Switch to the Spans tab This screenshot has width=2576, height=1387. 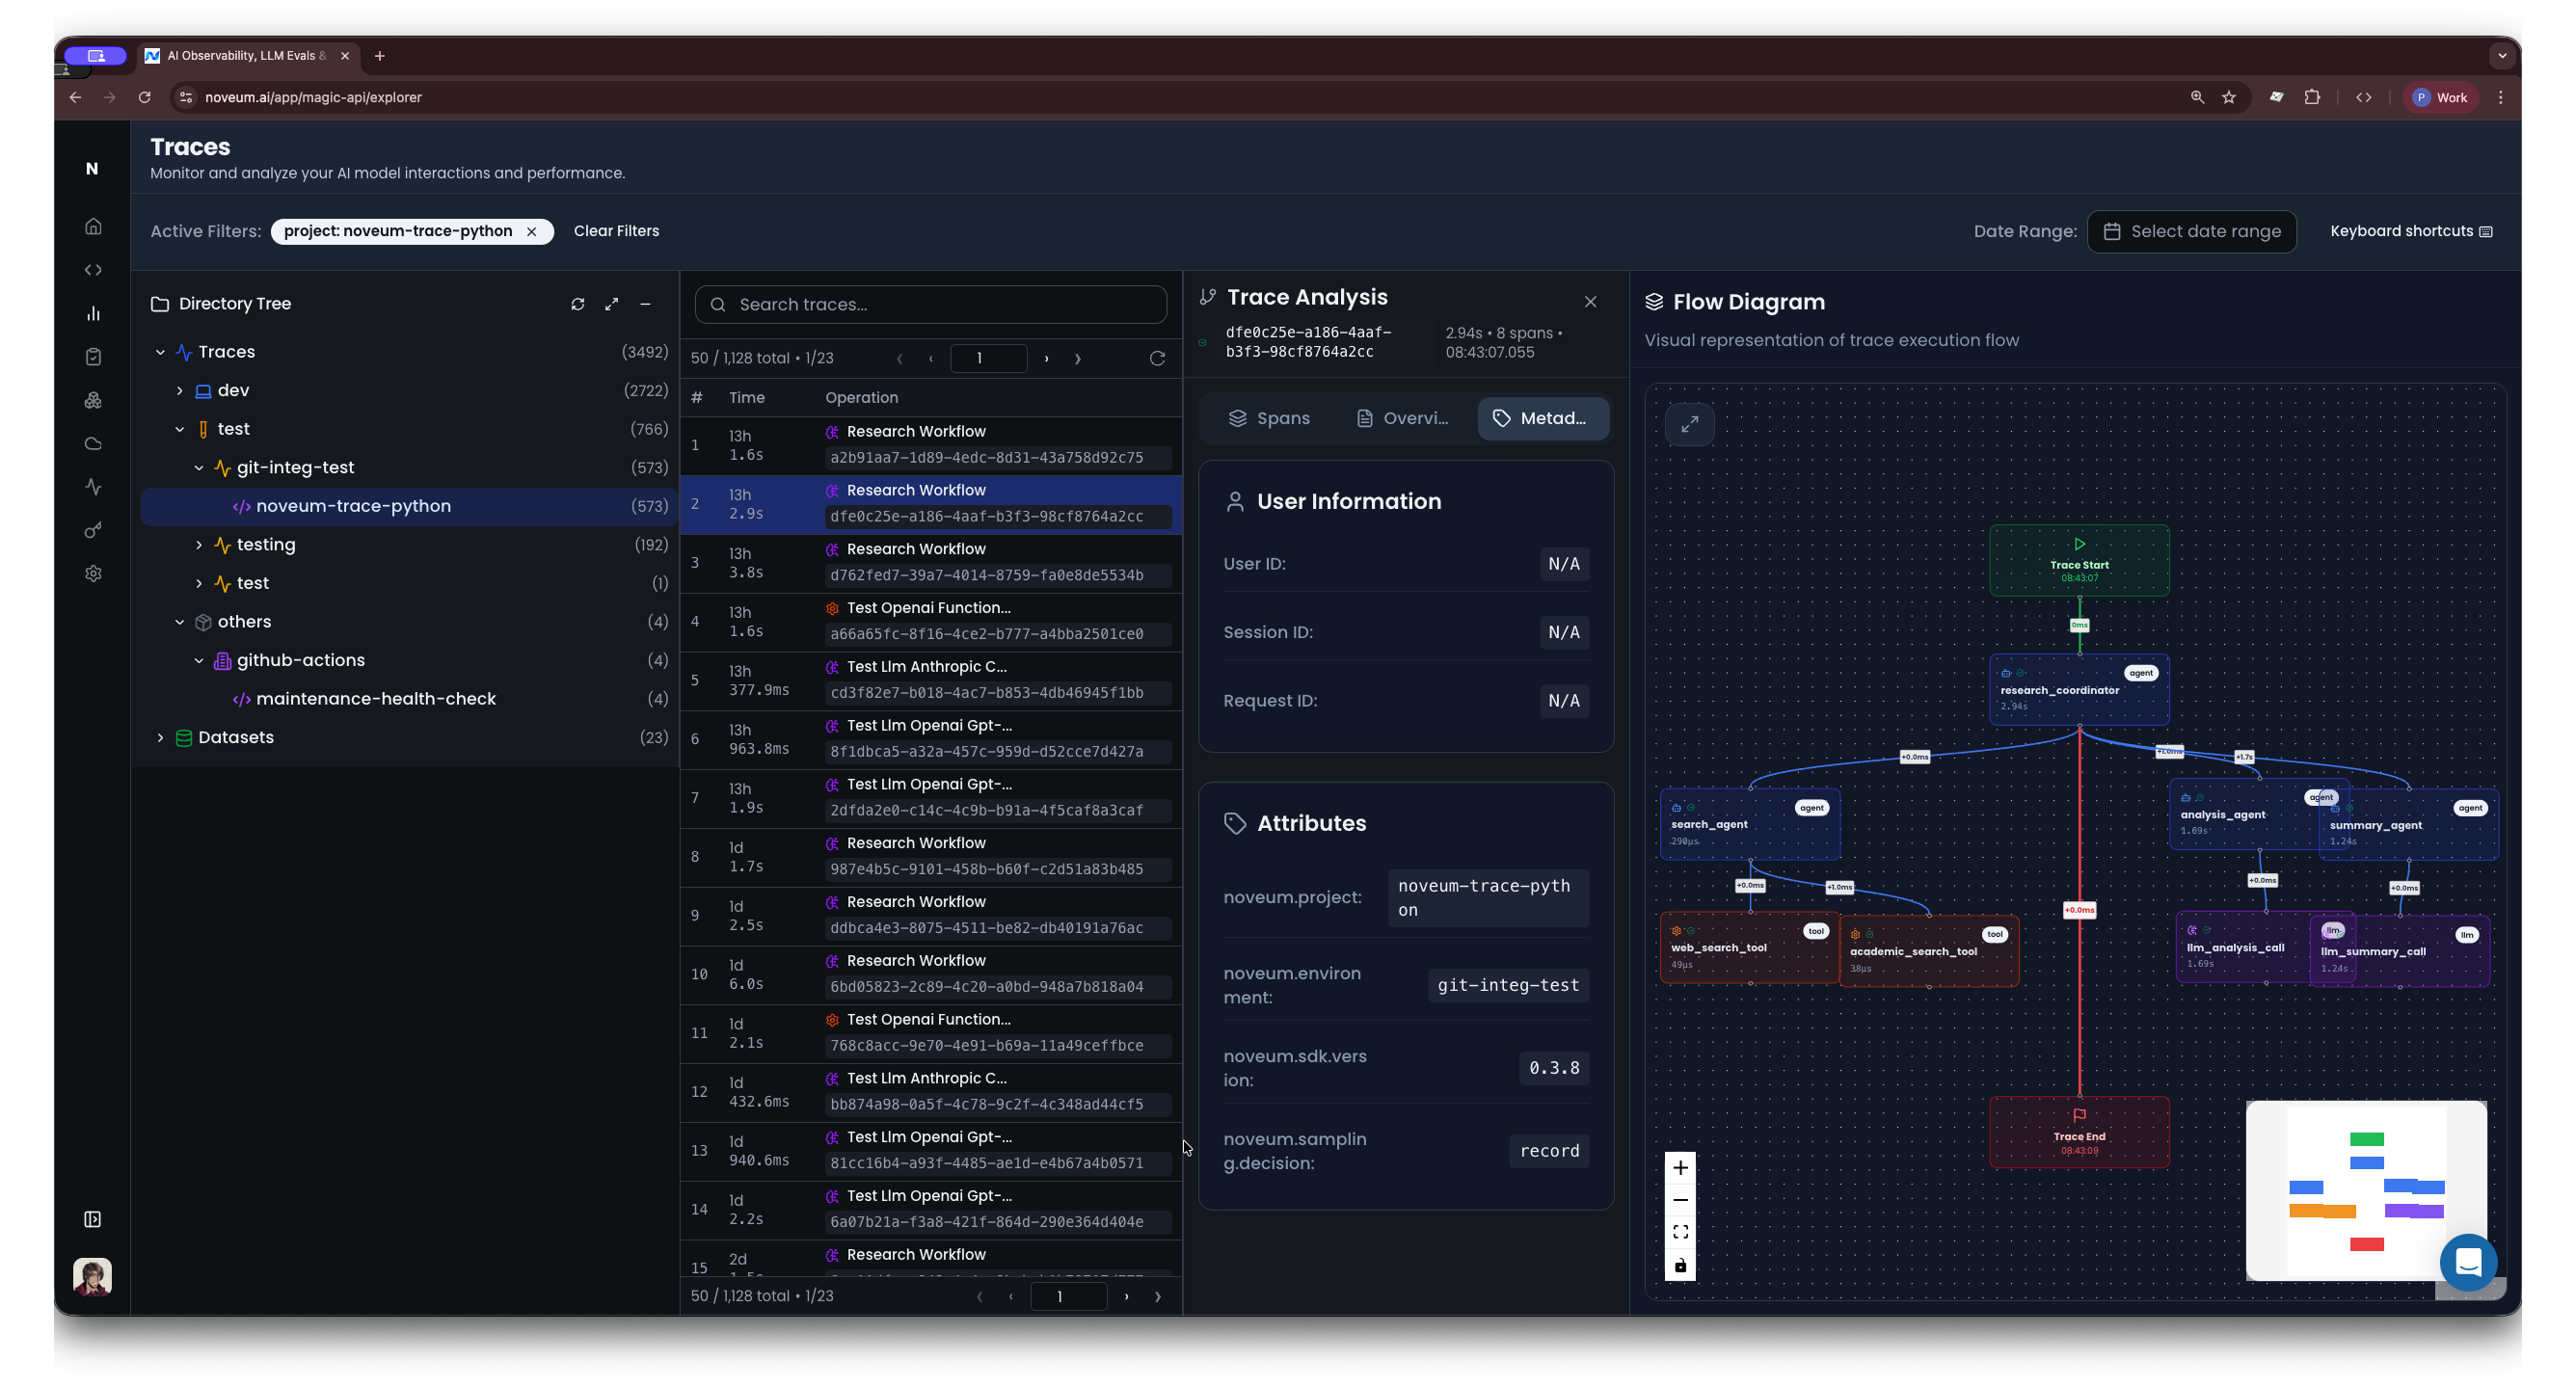click(x=1268, y=418)
